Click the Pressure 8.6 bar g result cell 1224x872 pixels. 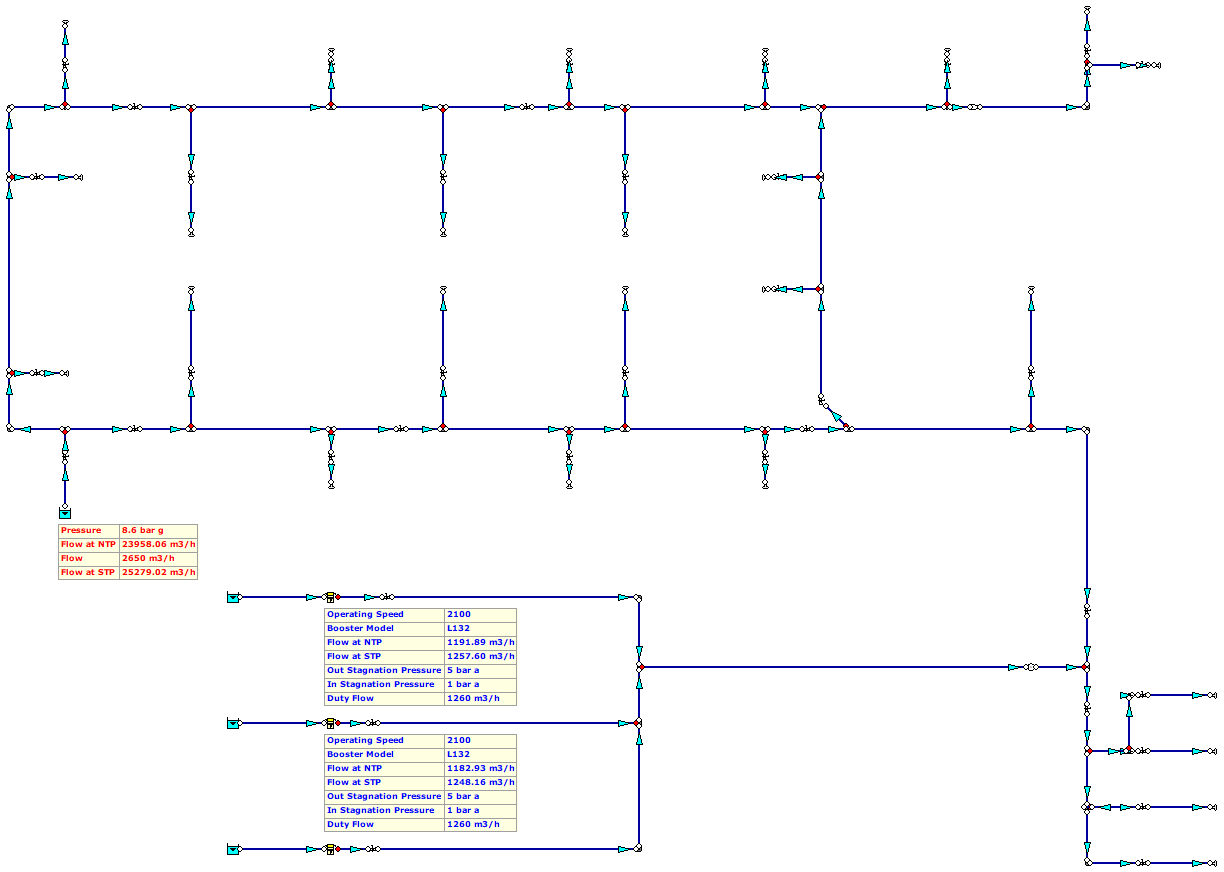[x=155, y=530]
